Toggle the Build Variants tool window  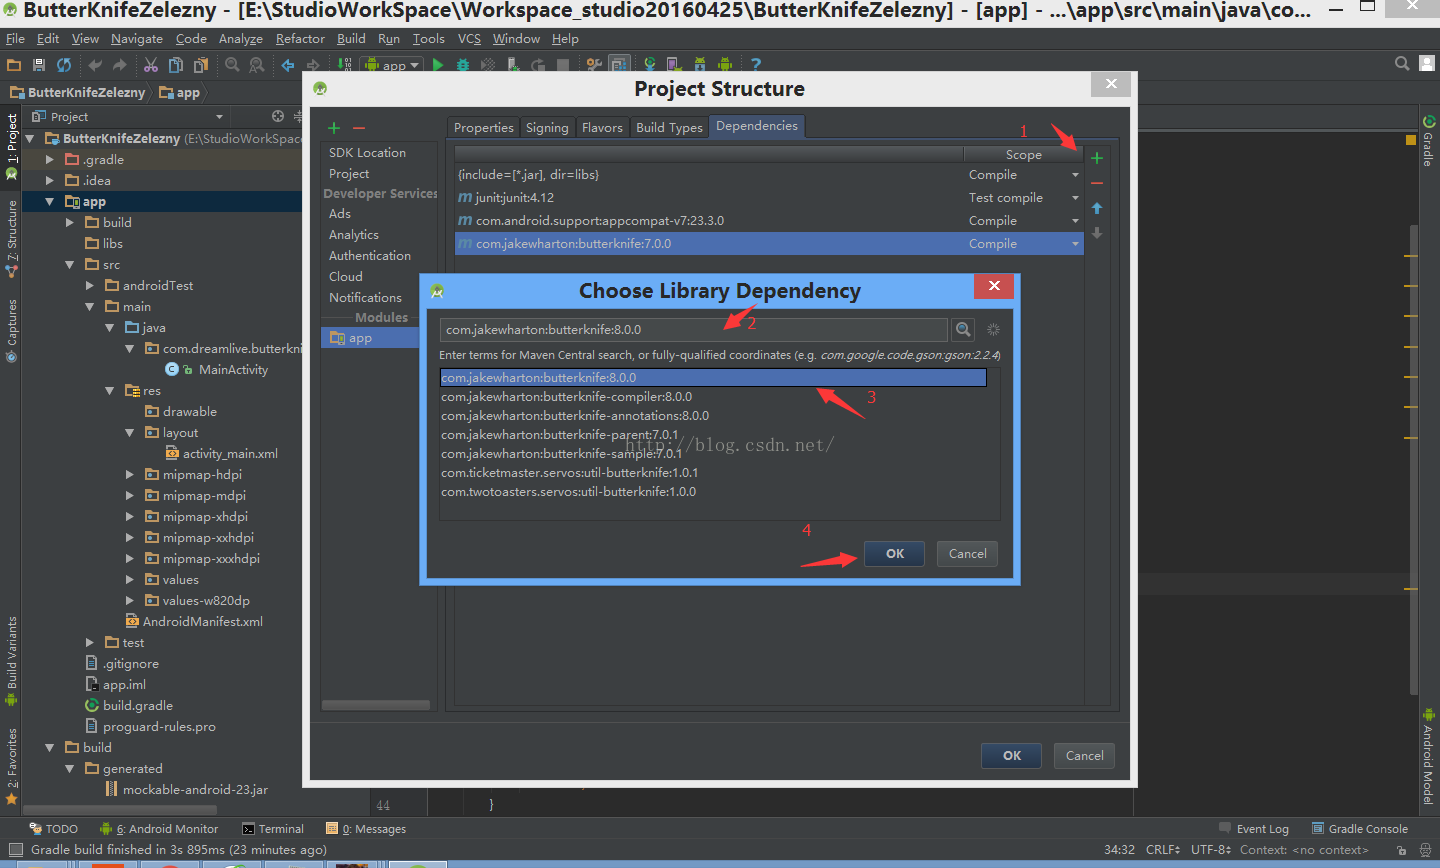click(x=12, y=660)
